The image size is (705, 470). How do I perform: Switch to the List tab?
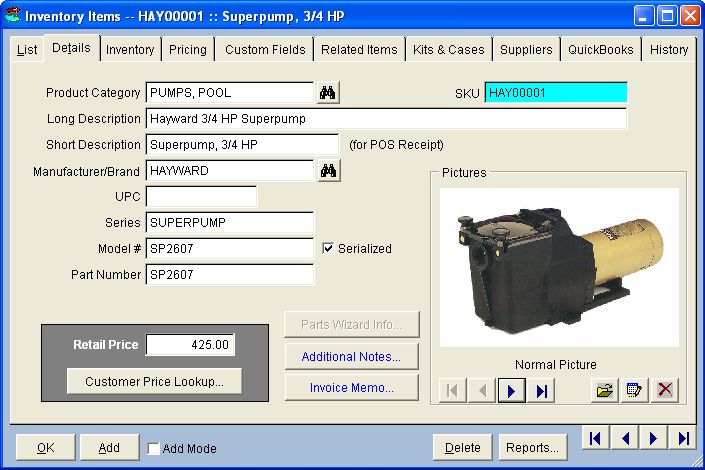(x=27, y=49)
